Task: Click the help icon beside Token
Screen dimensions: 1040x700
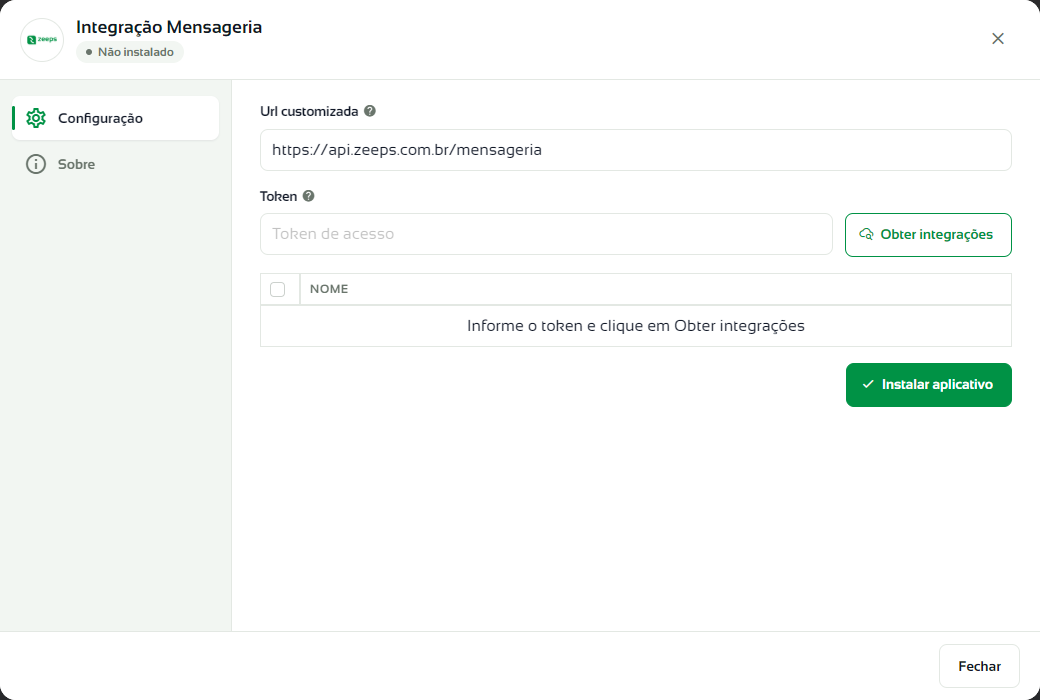Action: click(x=308, y=196)
